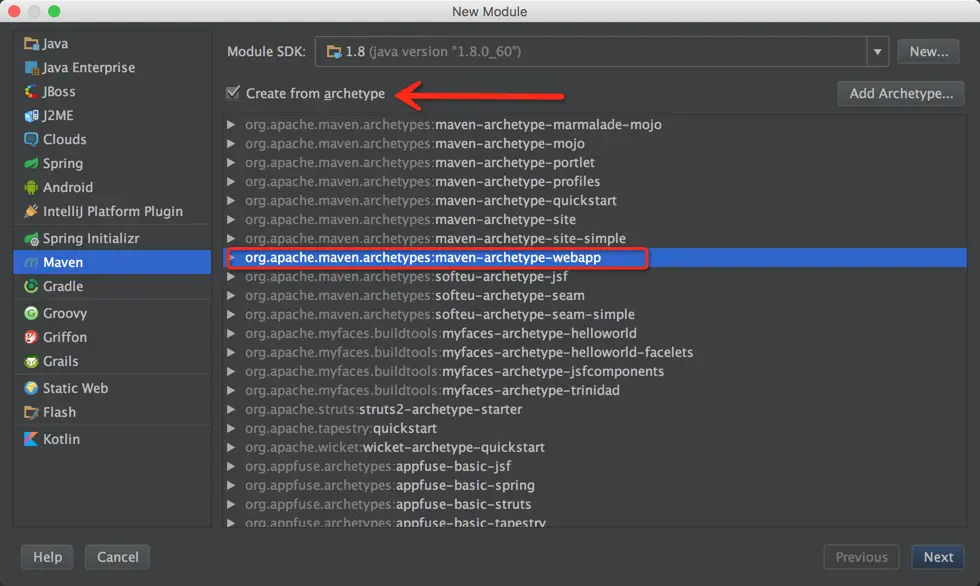980x586 pixels.
Task: Uncheck Create from archetype checkbox
Action: (x=233, y=93)
